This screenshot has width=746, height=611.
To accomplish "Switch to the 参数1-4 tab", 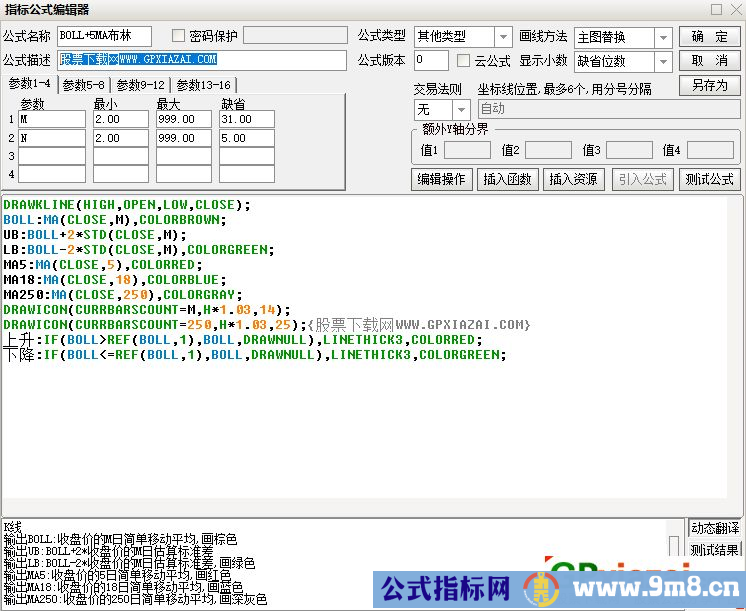I will [29, 84].
